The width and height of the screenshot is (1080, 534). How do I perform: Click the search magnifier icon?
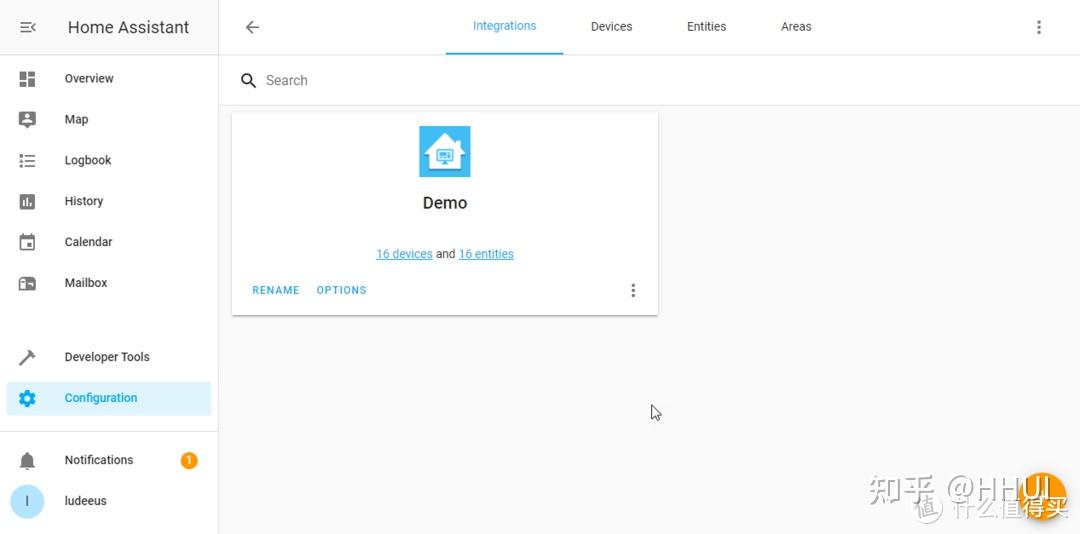[248, 81]
